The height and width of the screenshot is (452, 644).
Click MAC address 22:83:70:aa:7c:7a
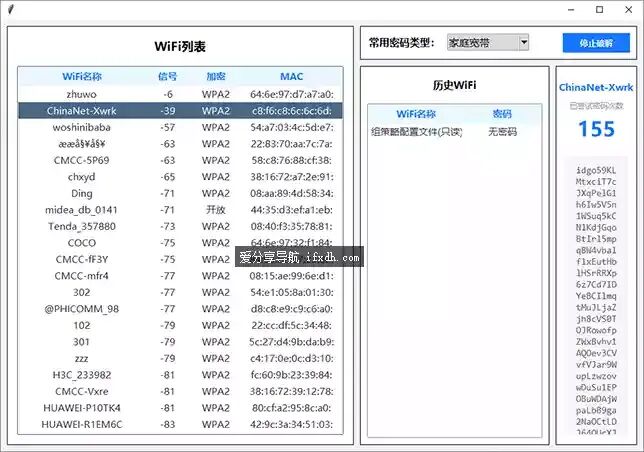(x=292, y=144)
